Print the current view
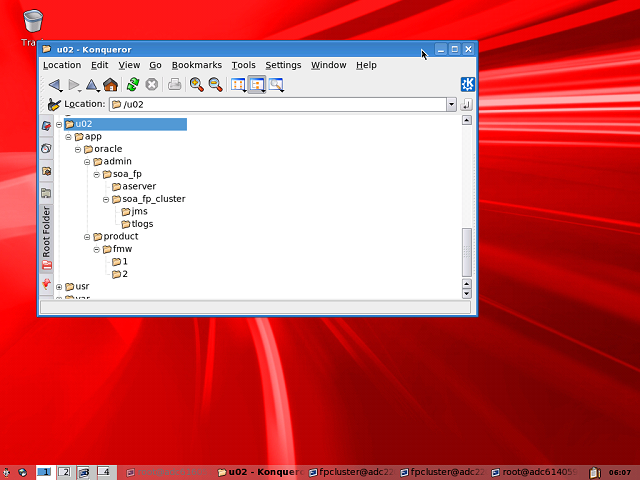 tap(174, 85)
